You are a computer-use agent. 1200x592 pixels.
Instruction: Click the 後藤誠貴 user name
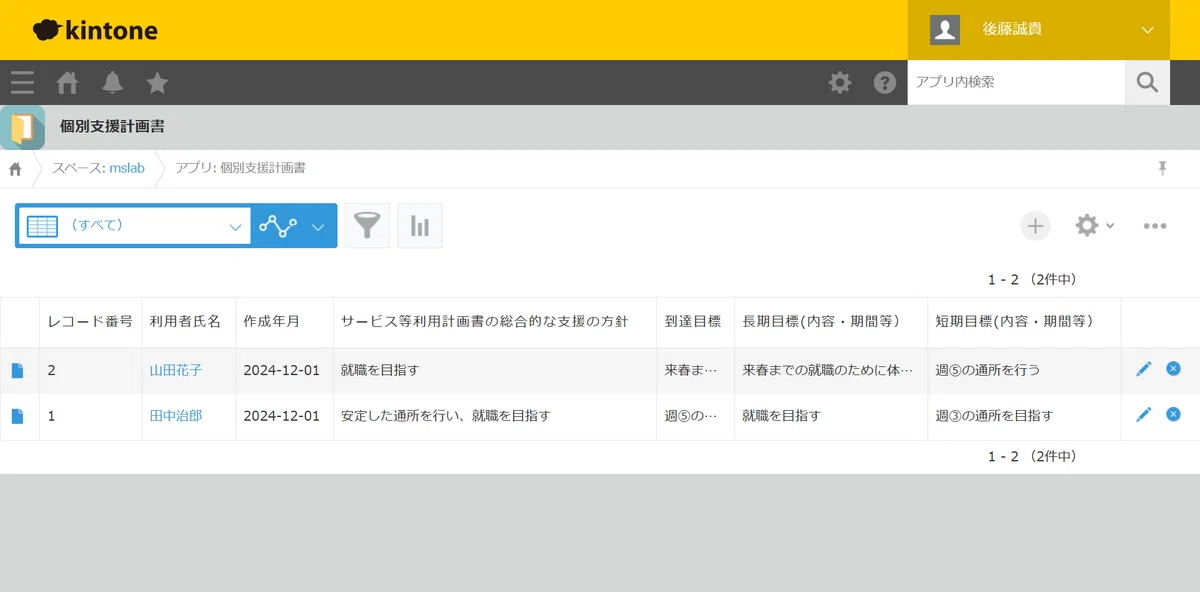tap(1012, 30)
